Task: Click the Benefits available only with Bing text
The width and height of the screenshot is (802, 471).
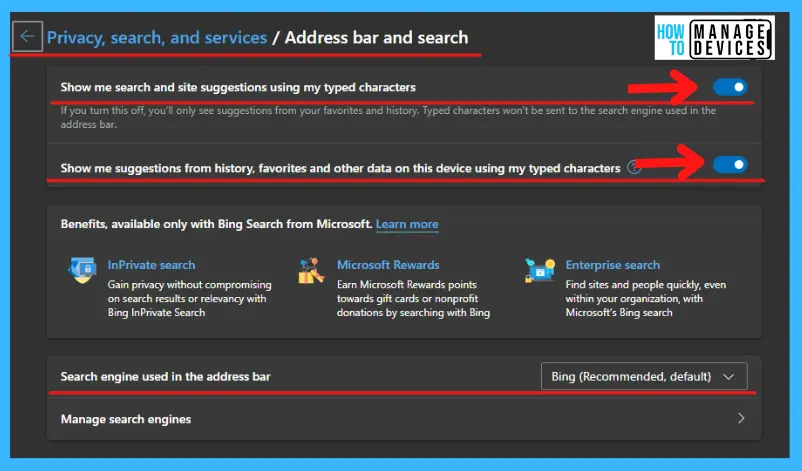Action: (216, 224)
